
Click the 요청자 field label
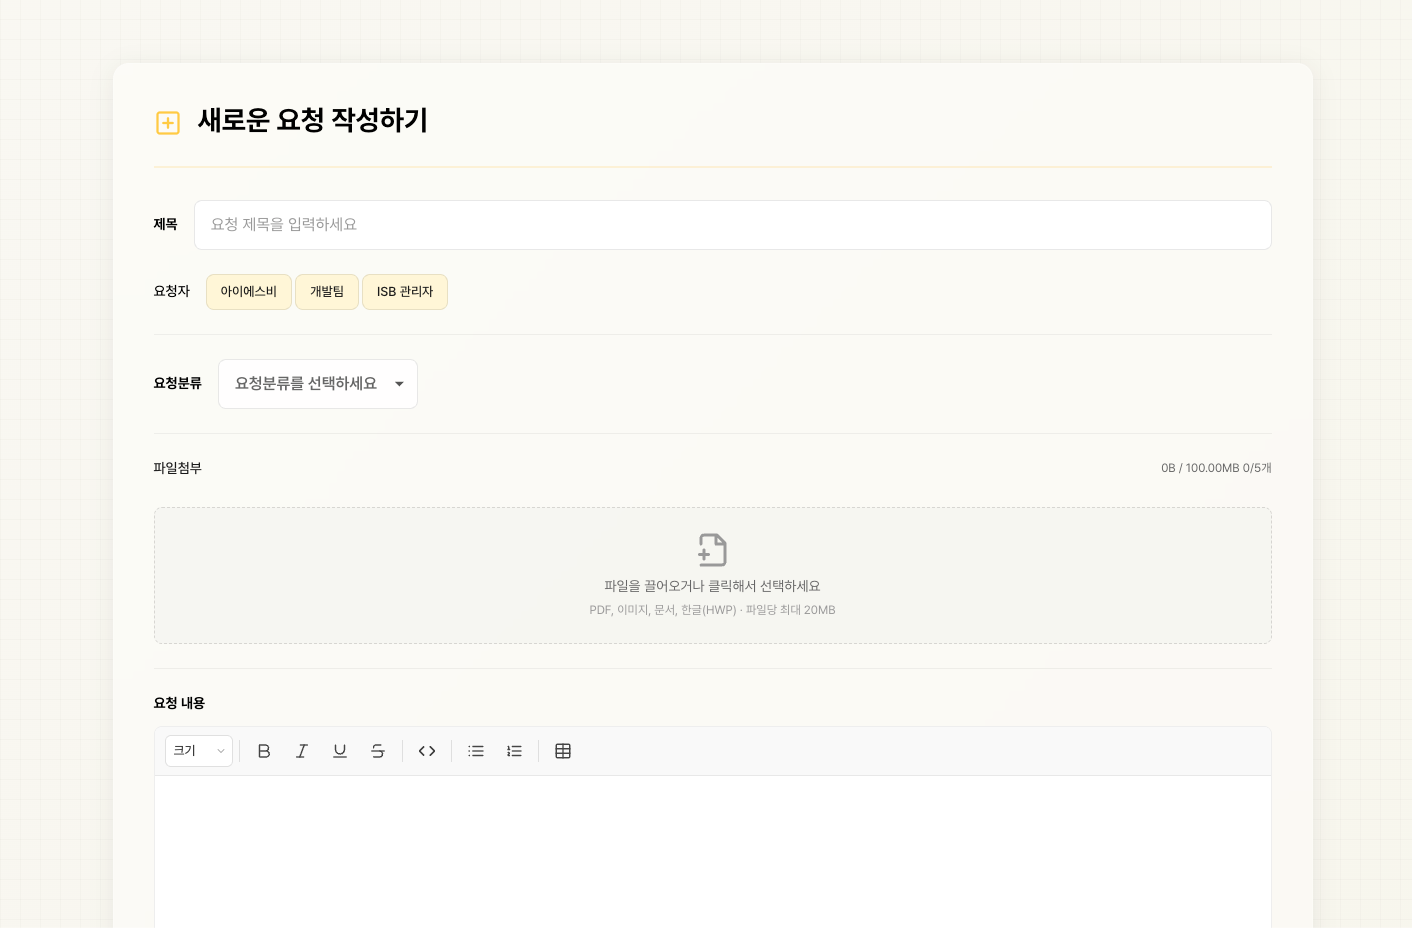tap(171, 292)
